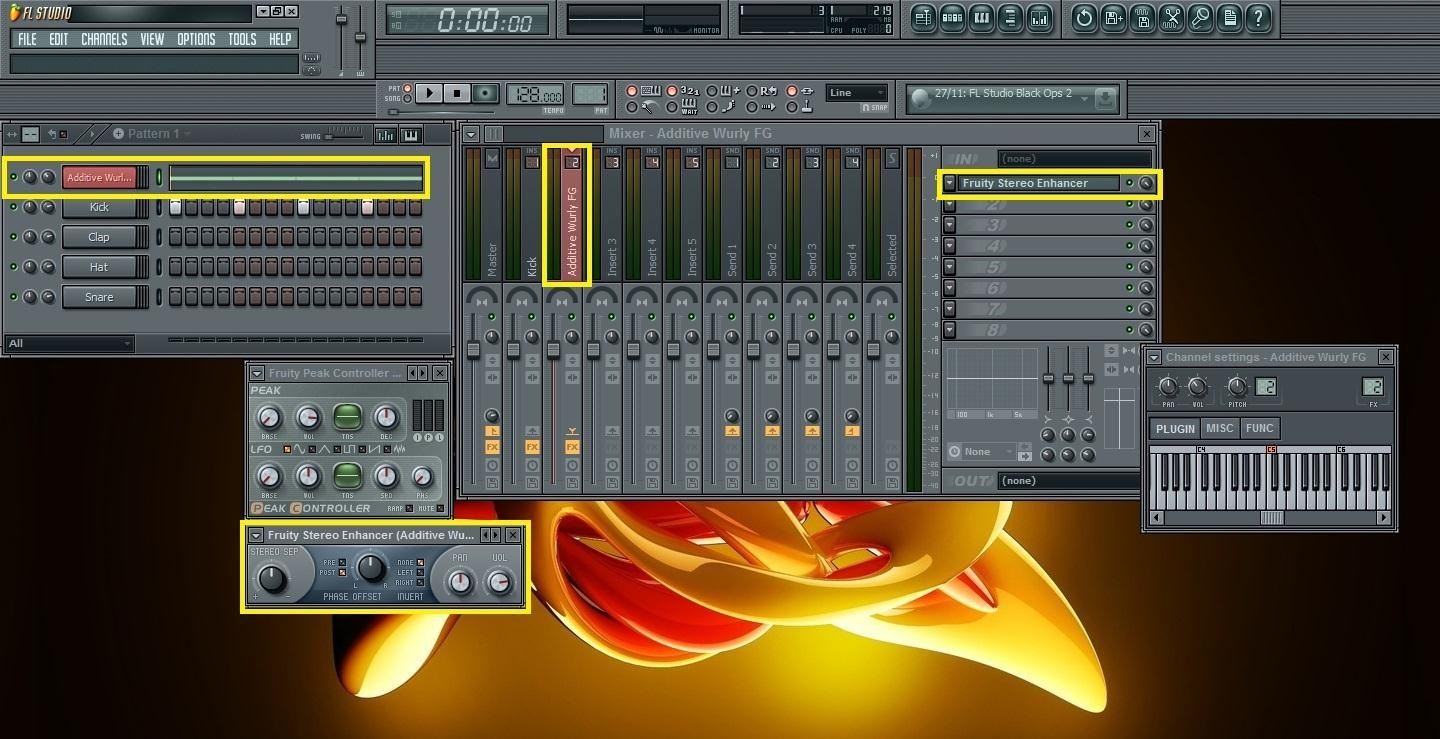Show the Step Sequencer via toolbar icon
Image resolution: width=1440 pixels, height=739 pixels.
click(952, 18)
